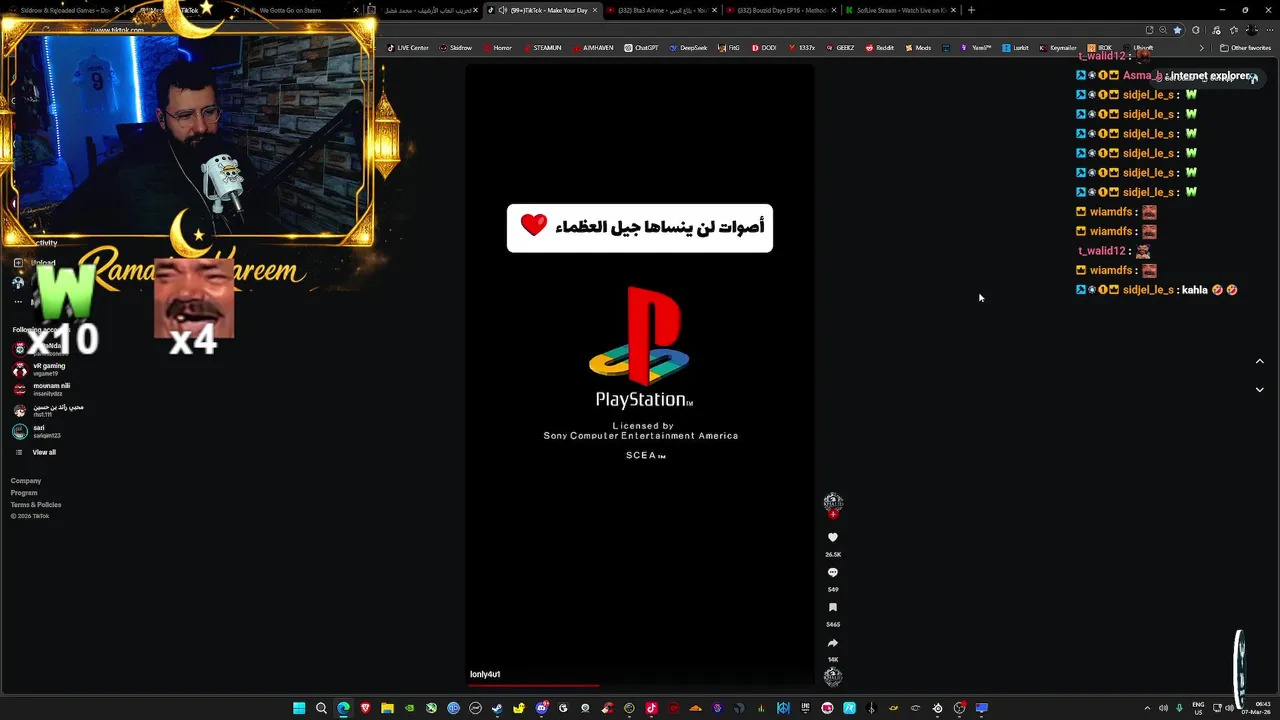1280x720 pixels.
Task: Expand the Company footer section
Action: pos(26,481)
